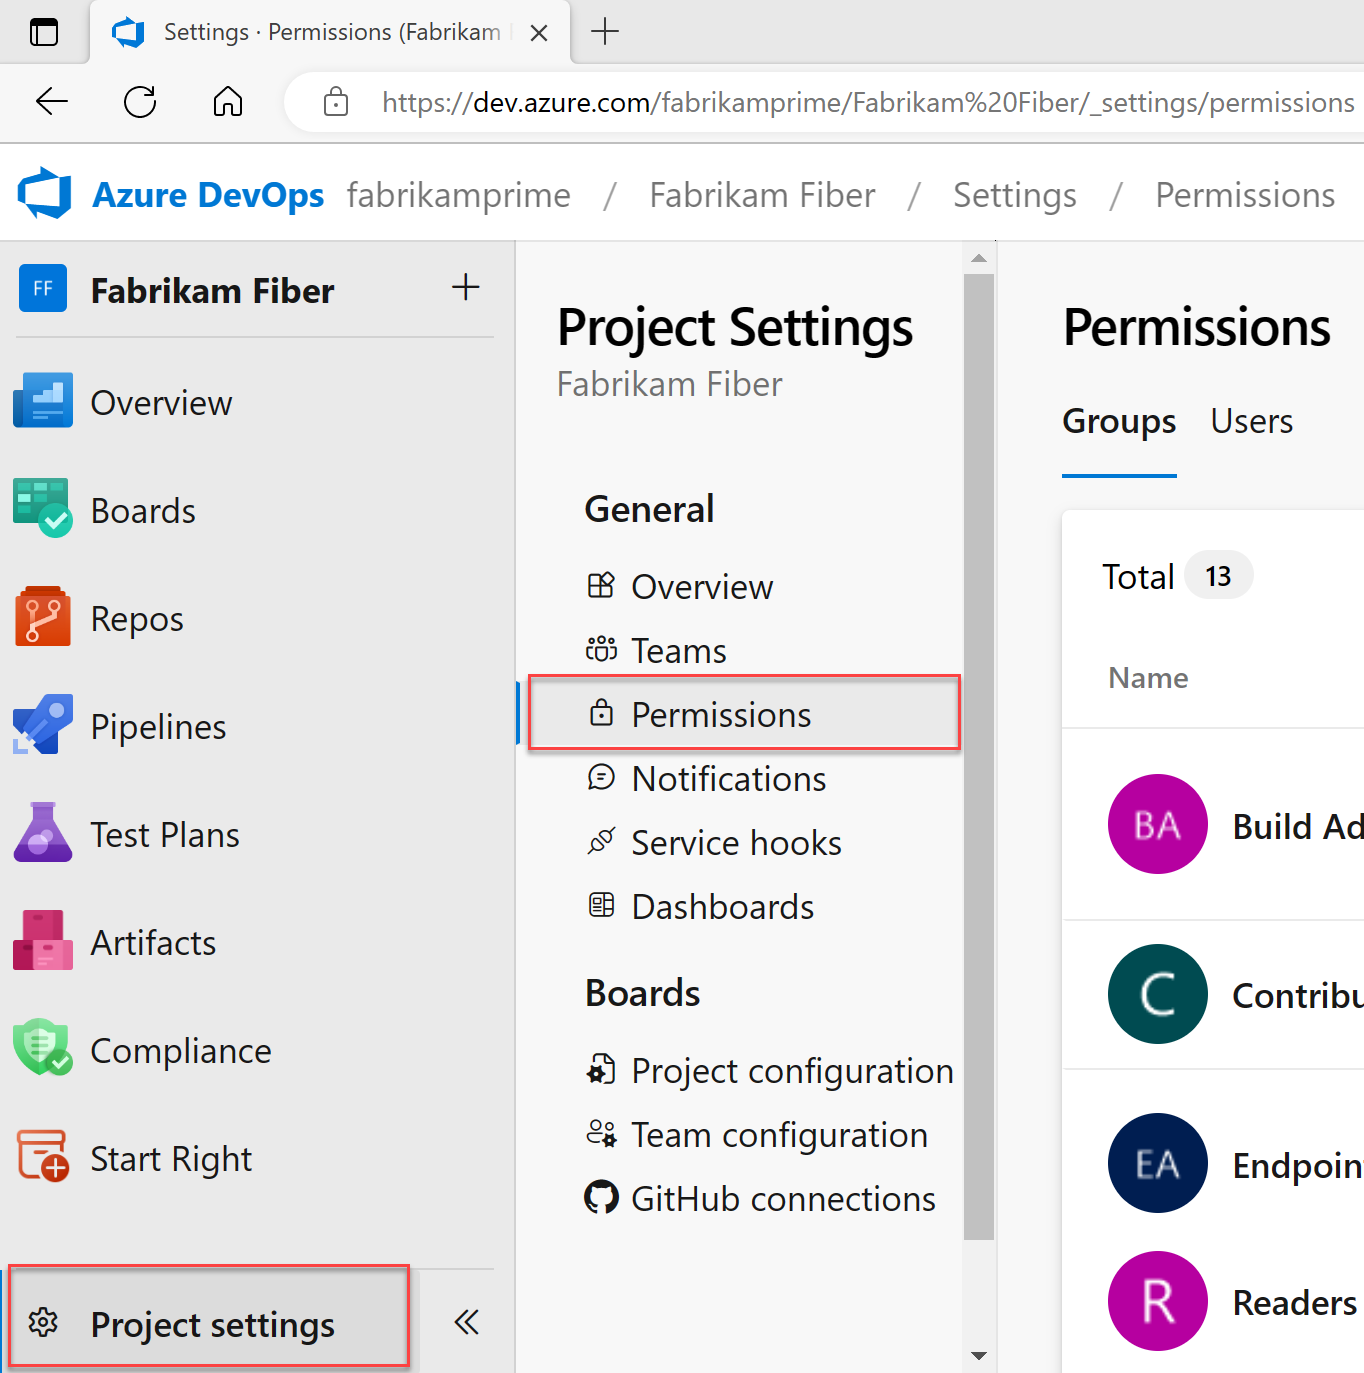Open the Boards section icon in sidebar

click(x=42, y=508)
